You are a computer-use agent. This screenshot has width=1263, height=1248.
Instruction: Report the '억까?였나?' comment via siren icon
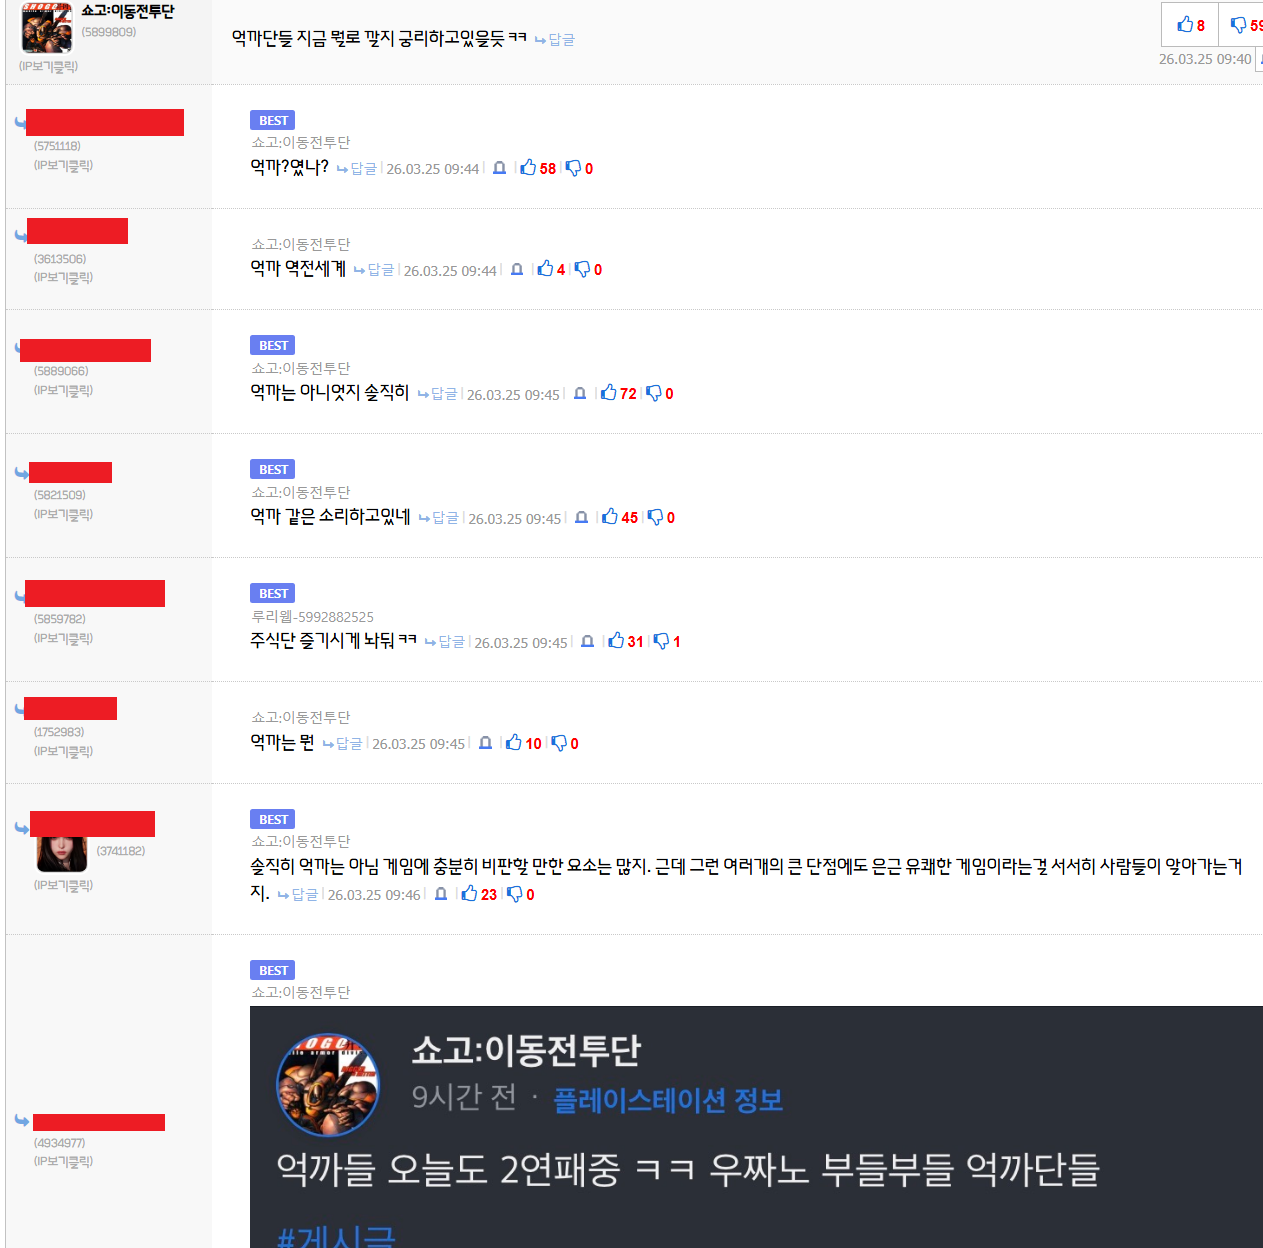(x=499, y=168)
